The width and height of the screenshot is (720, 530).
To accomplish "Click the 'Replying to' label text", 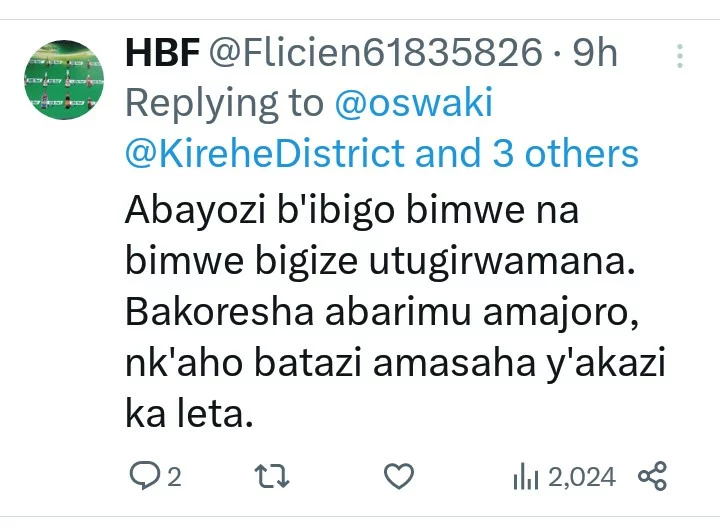I will tap(225, 104).
